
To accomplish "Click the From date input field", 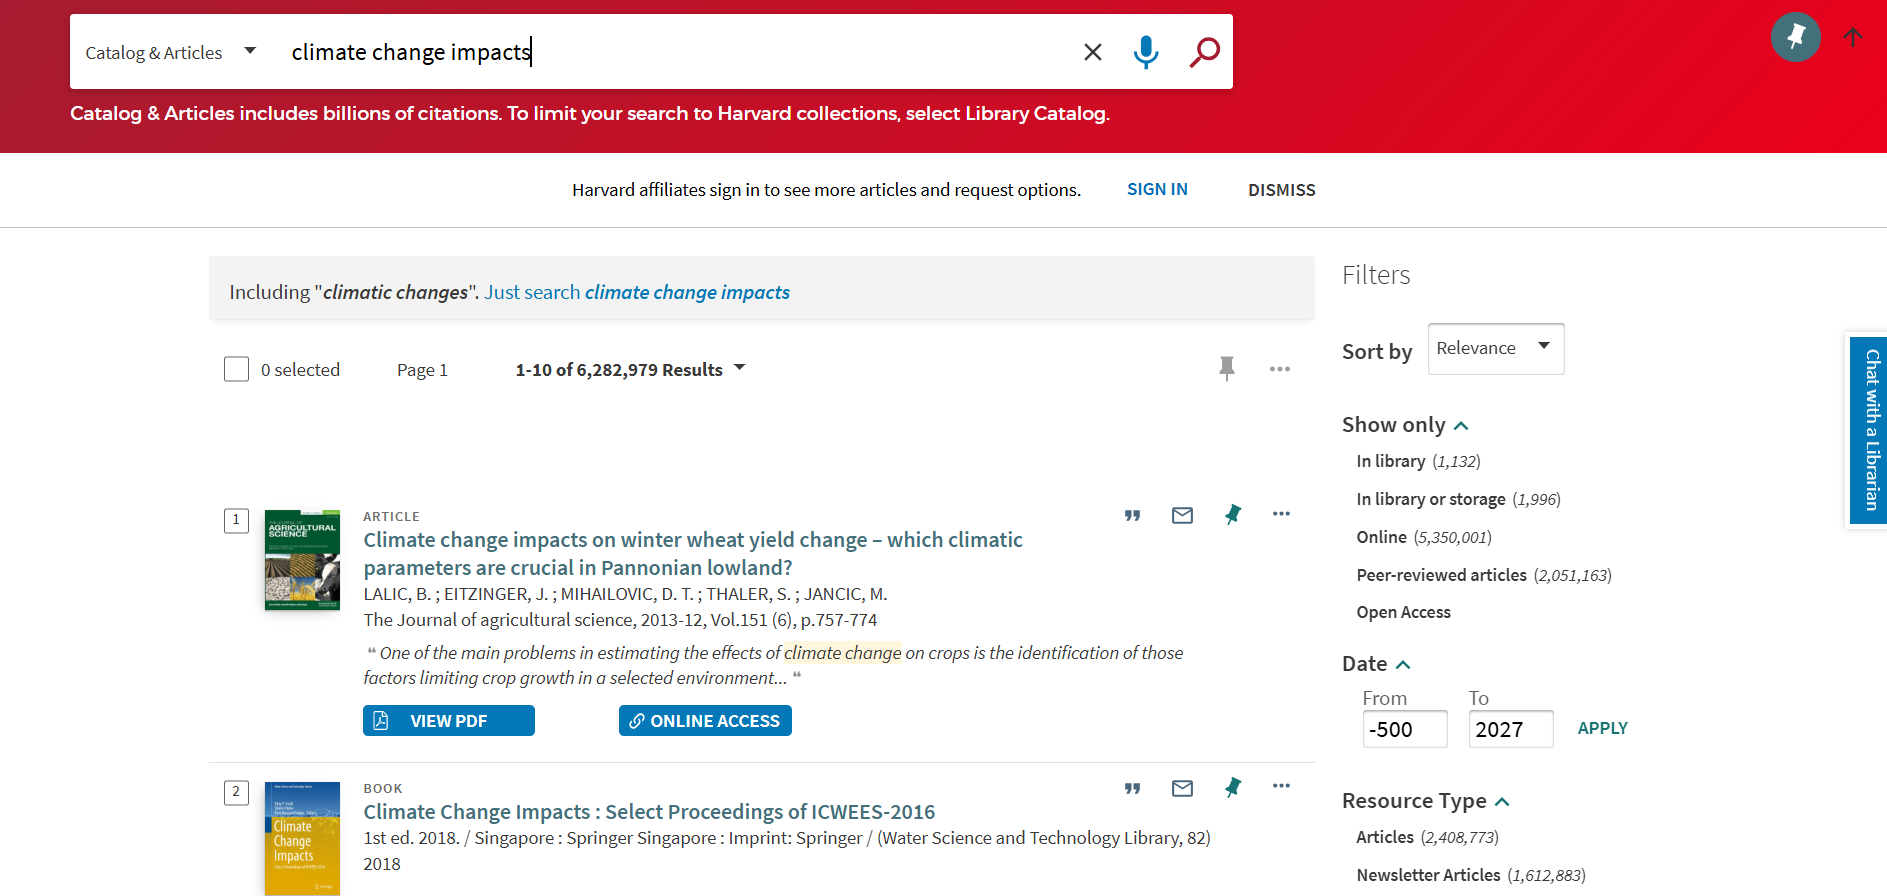I will point(1404,729).
